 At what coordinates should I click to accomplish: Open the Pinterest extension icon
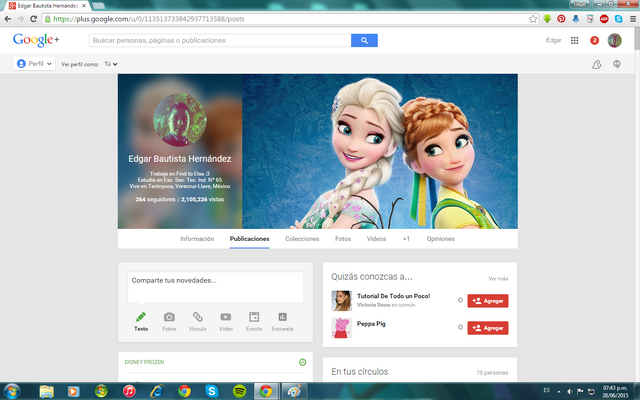(x=562, y=19)
